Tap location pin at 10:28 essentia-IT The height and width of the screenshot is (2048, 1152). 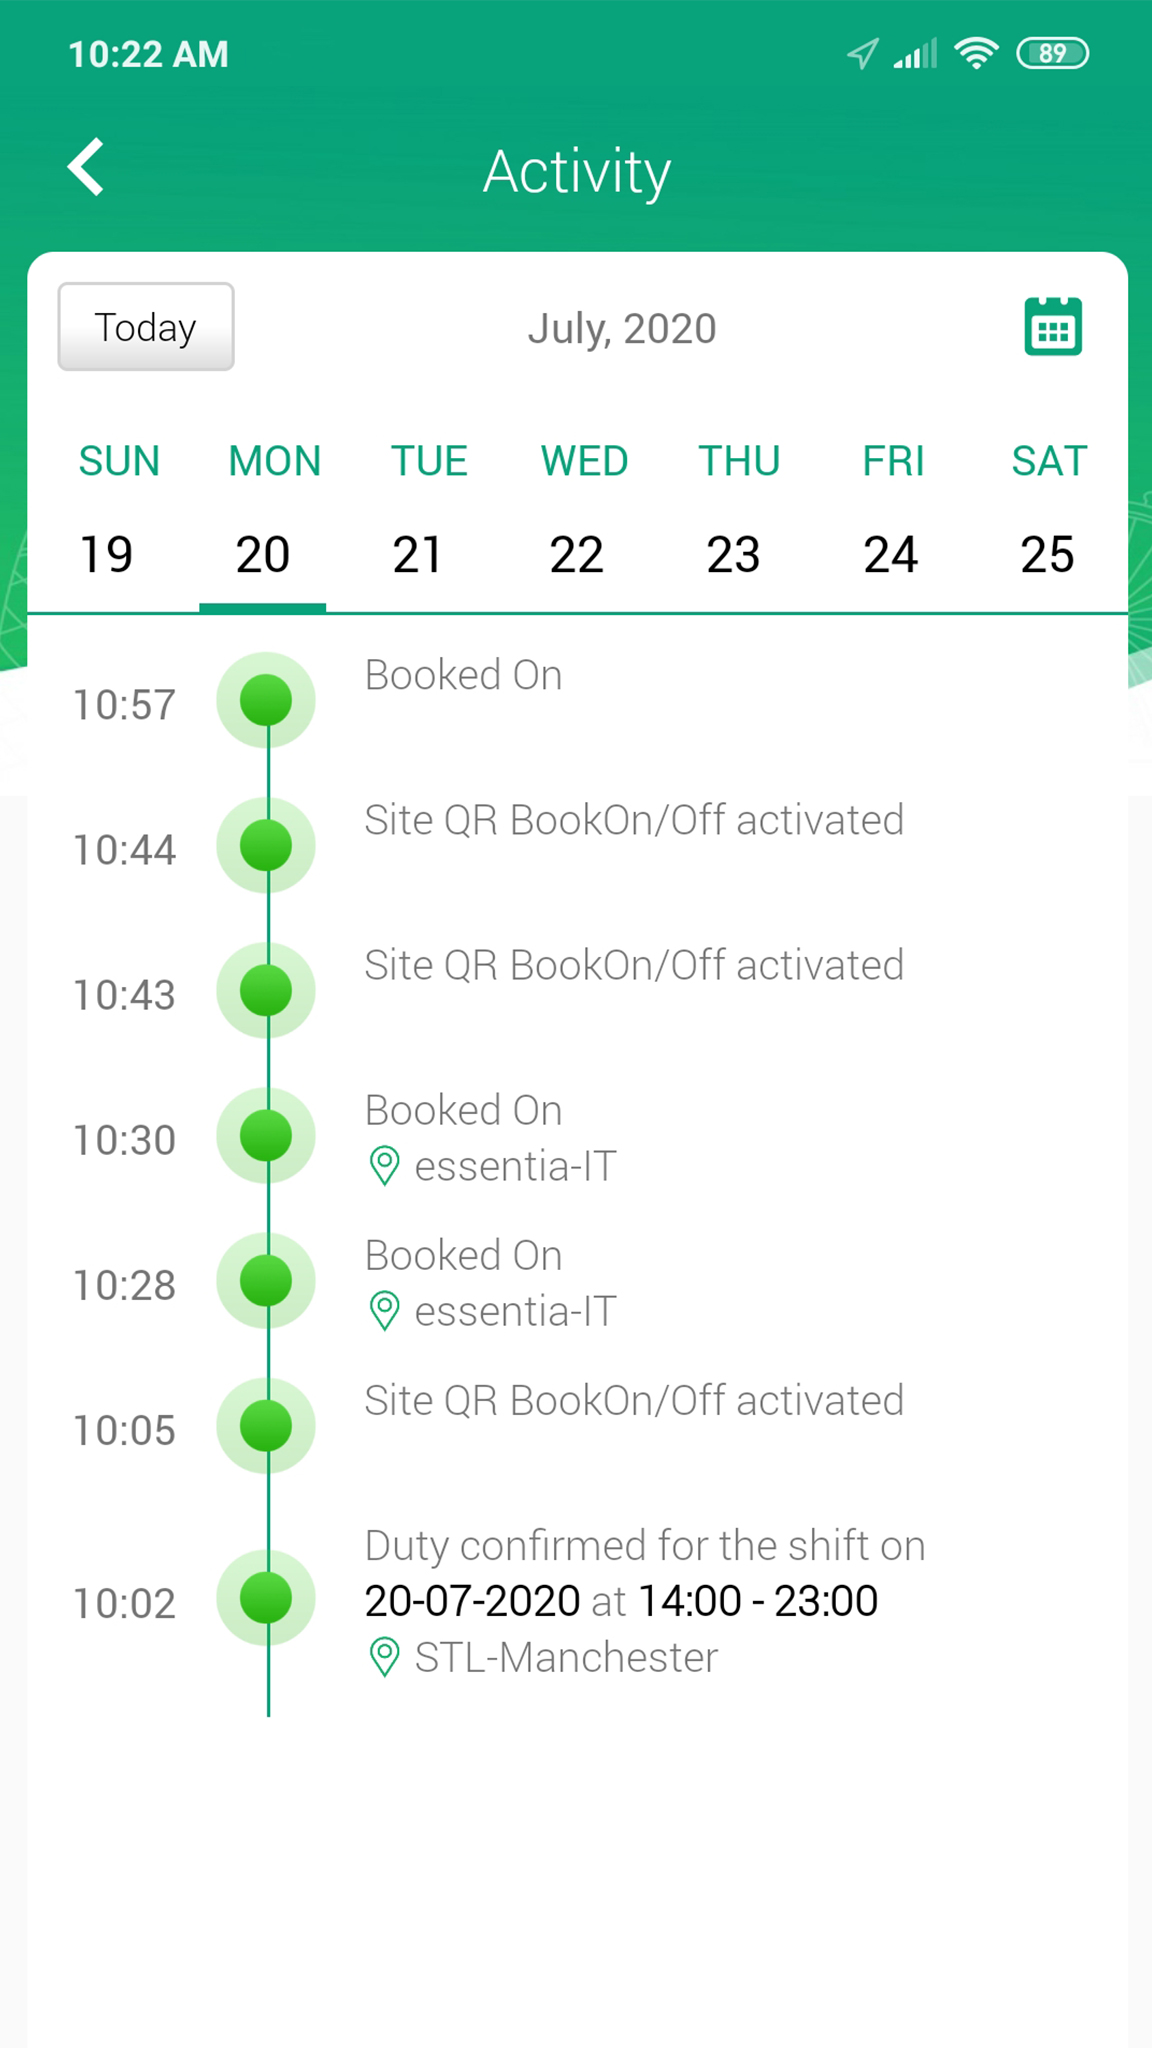point(385,1311)
